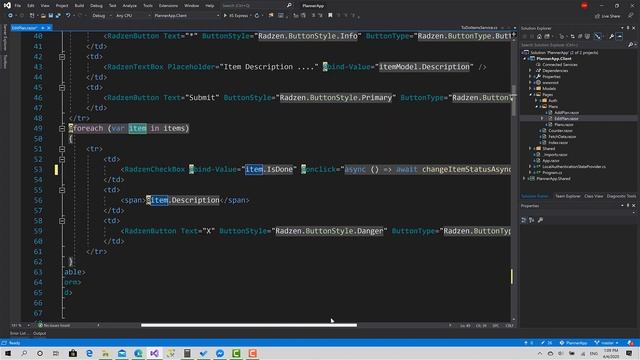Expand PlannerApp.Shared project node

(x=524, y=179)
